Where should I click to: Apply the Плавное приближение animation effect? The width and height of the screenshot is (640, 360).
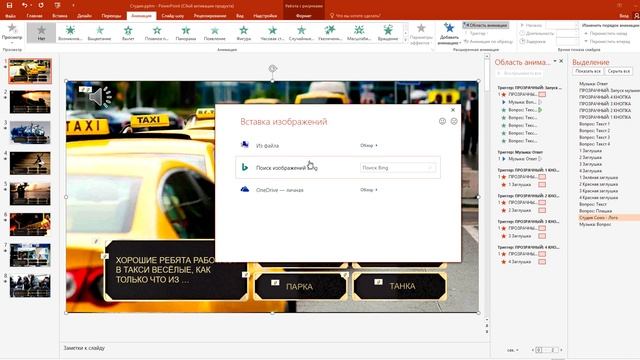pyautogui.click(x=157, y=33)
